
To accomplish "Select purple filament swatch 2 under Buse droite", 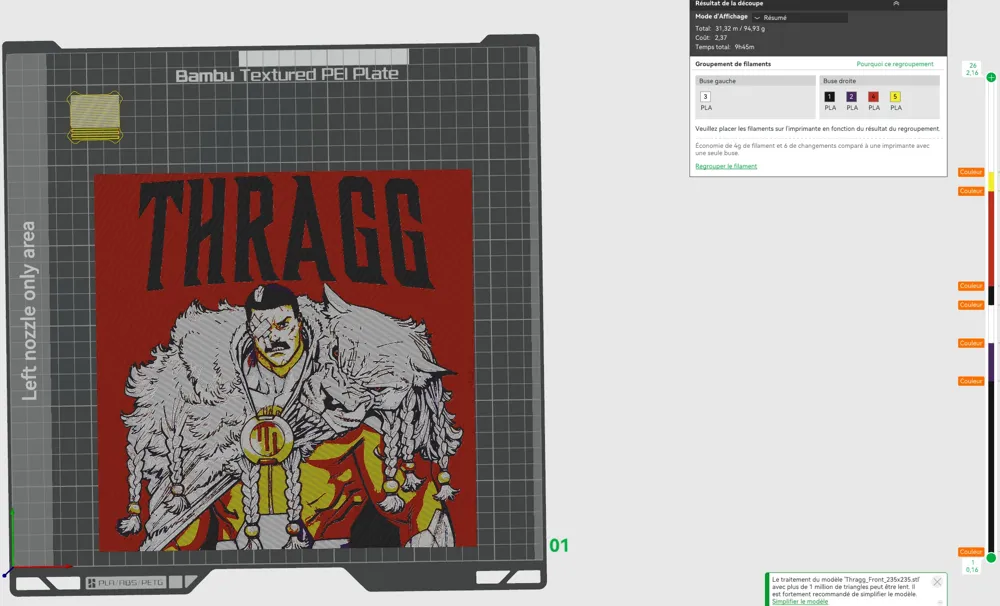I will 851,96.
